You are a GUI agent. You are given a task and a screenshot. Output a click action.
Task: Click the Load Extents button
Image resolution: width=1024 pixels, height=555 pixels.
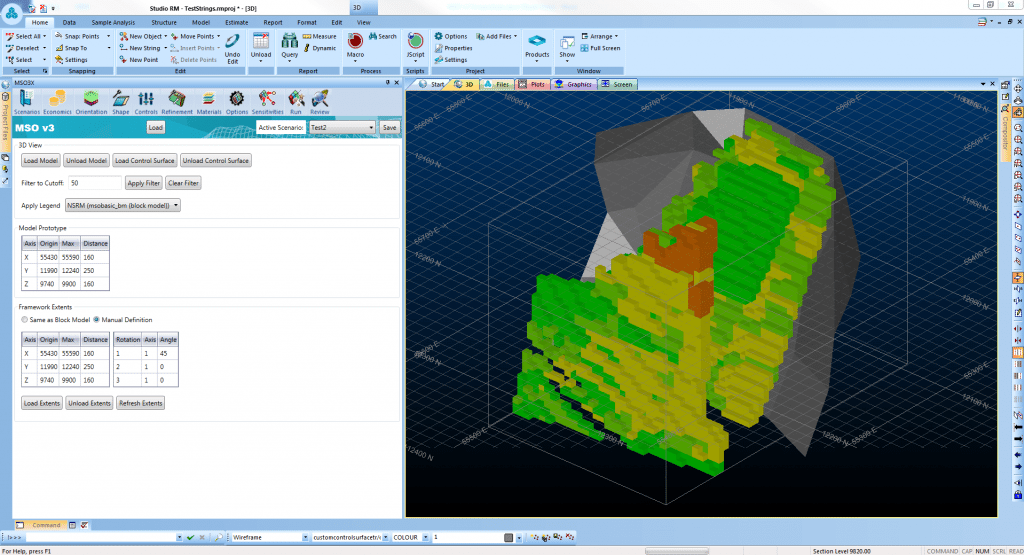point(42,403)
